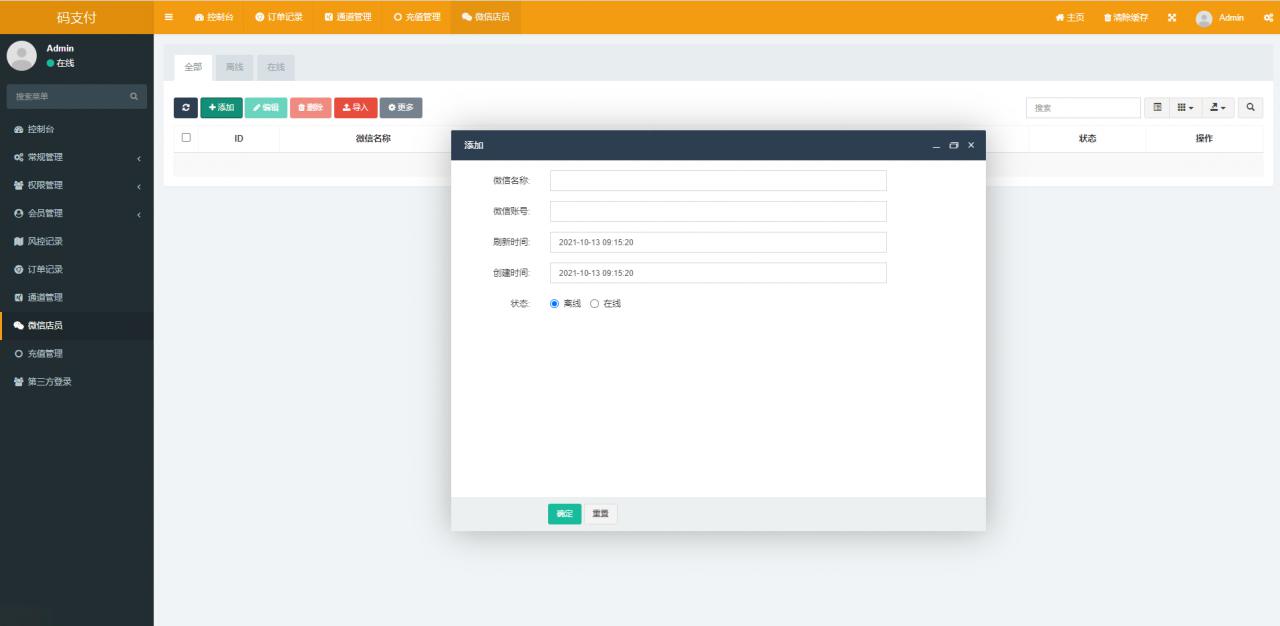Click the 确定 confirm button
The height and width of the screenshot is (626, 1280).
click(x=564, y=514)
